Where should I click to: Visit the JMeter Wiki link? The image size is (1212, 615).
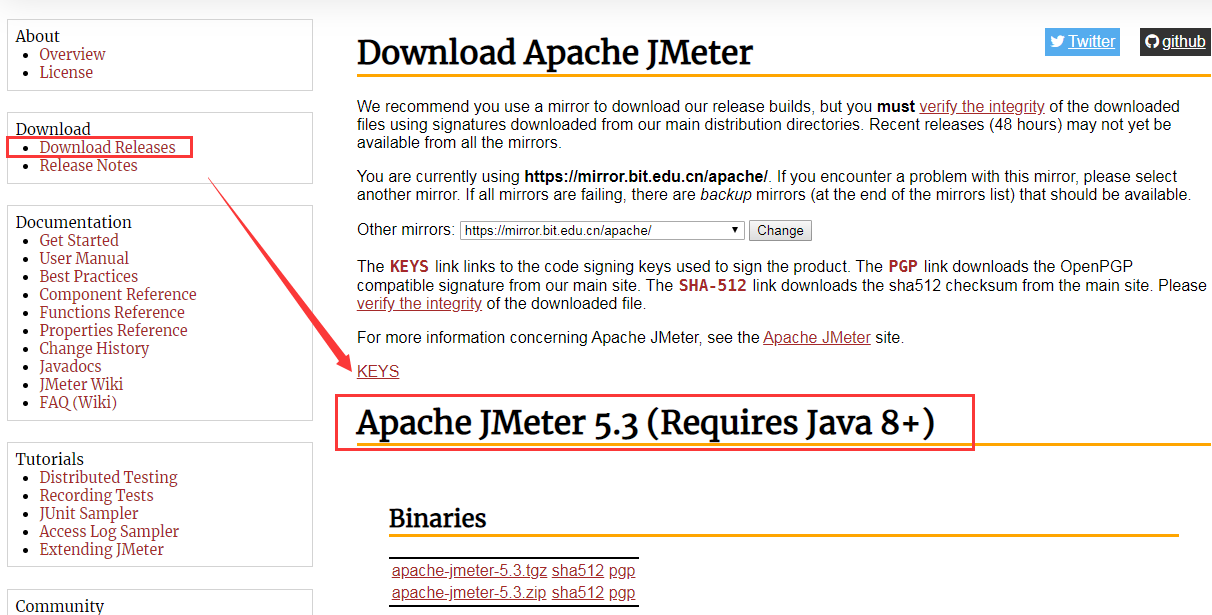(x=81, y=384)
